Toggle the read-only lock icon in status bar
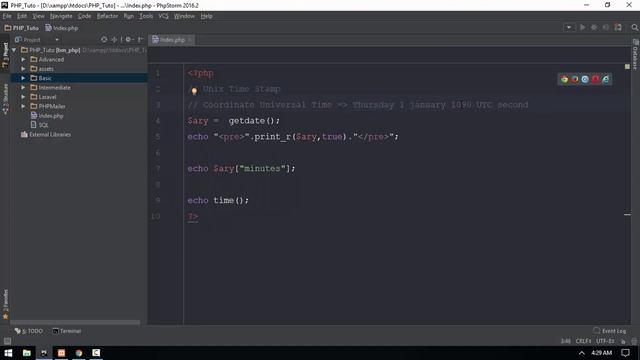The image size is (640, 360). [x=623, y=341]
